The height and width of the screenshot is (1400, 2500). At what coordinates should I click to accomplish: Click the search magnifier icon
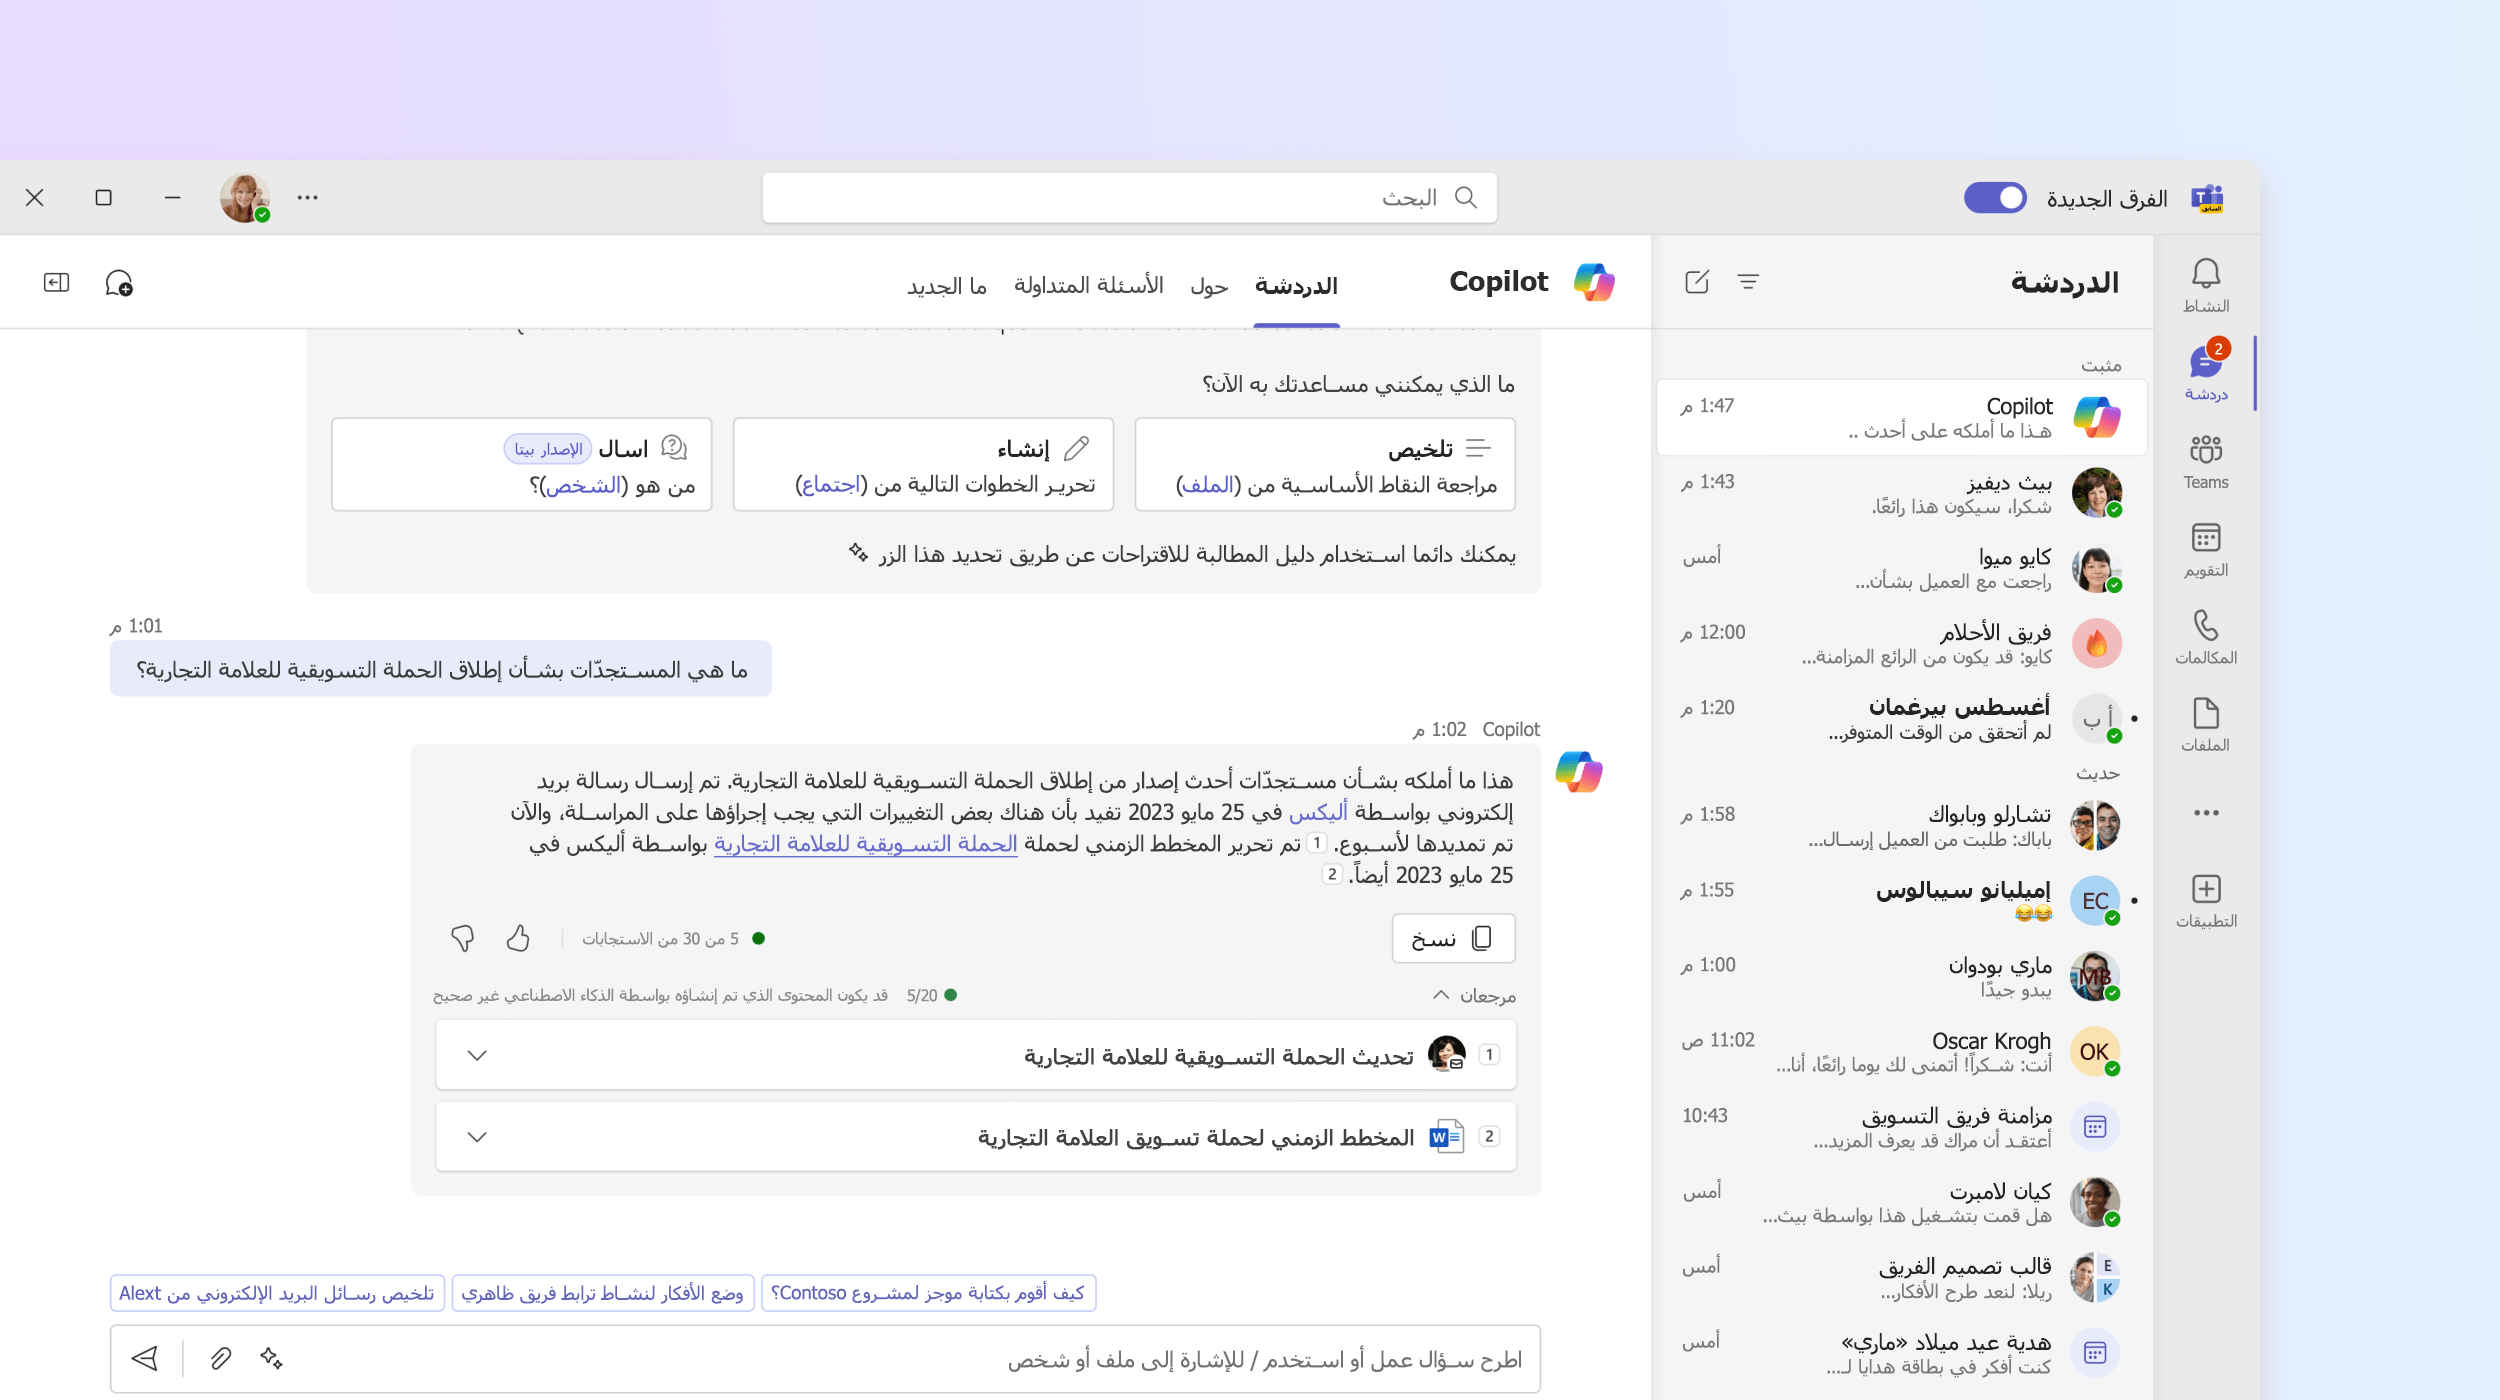click(1466, 197)
